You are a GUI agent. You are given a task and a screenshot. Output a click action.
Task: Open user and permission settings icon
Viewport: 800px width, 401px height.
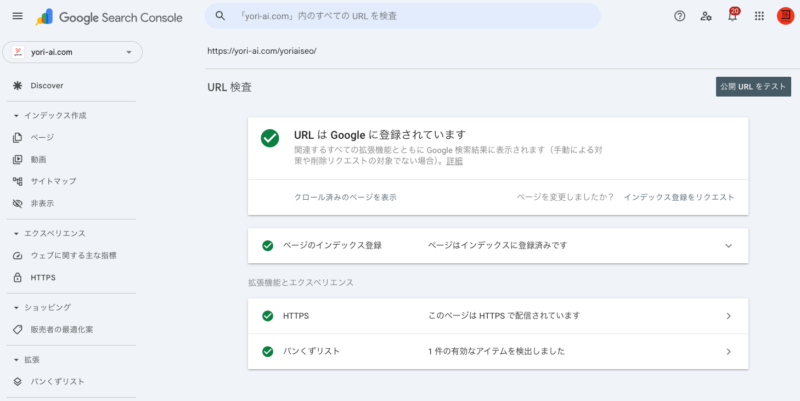(706, 16)
